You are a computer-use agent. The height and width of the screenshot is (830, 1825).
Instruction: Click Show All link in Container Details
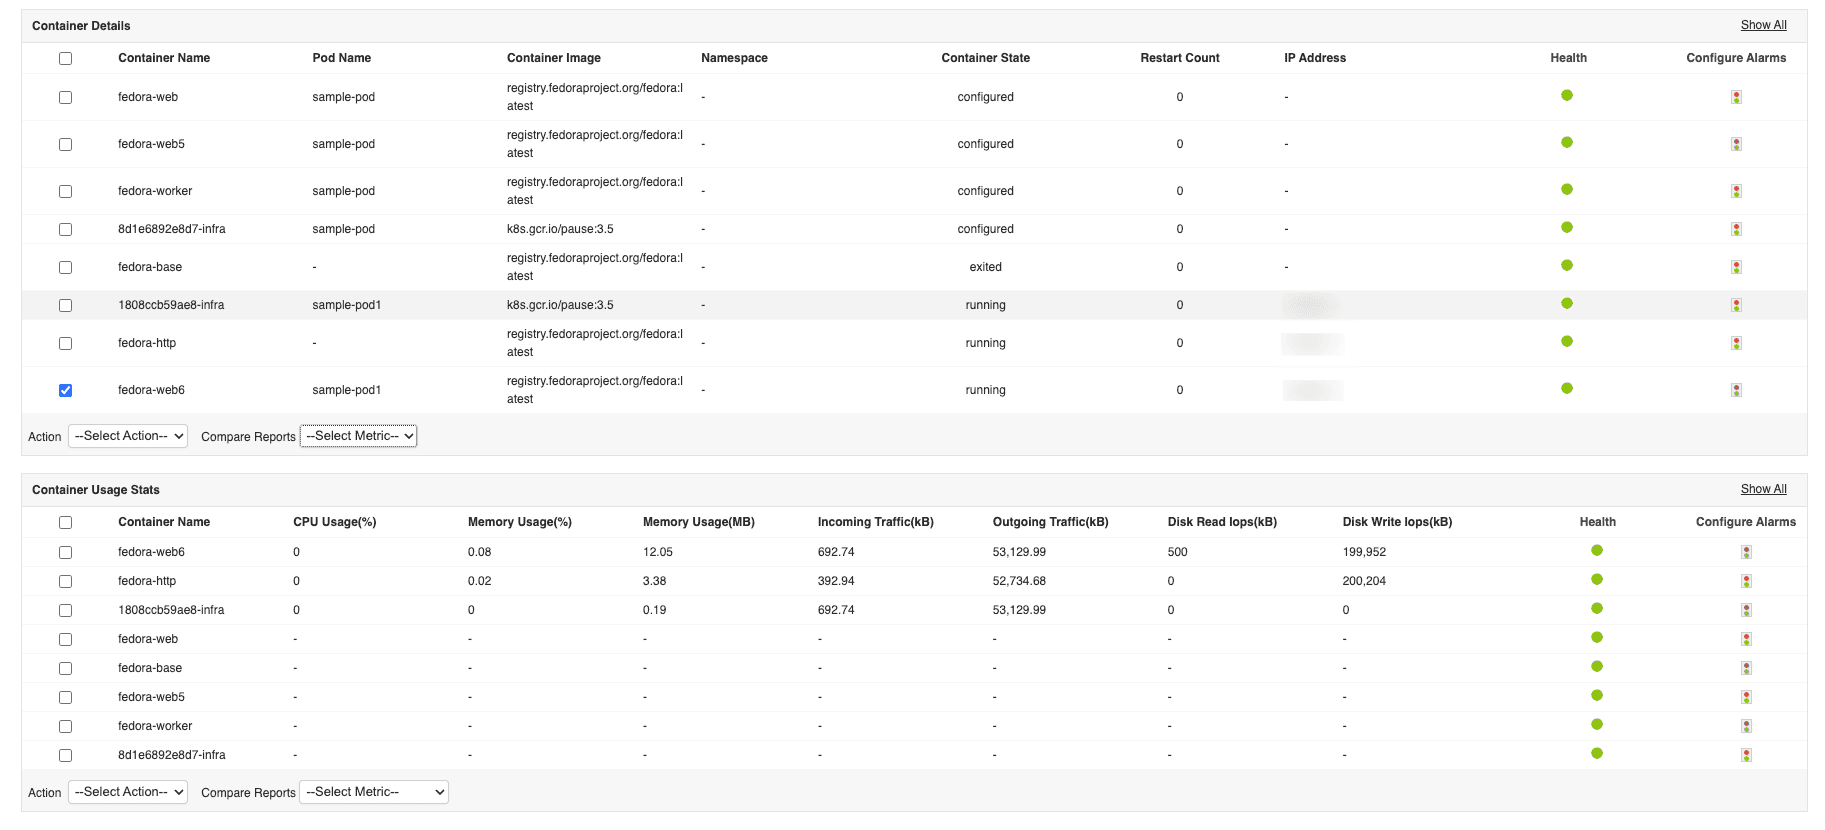point(1763,25)
